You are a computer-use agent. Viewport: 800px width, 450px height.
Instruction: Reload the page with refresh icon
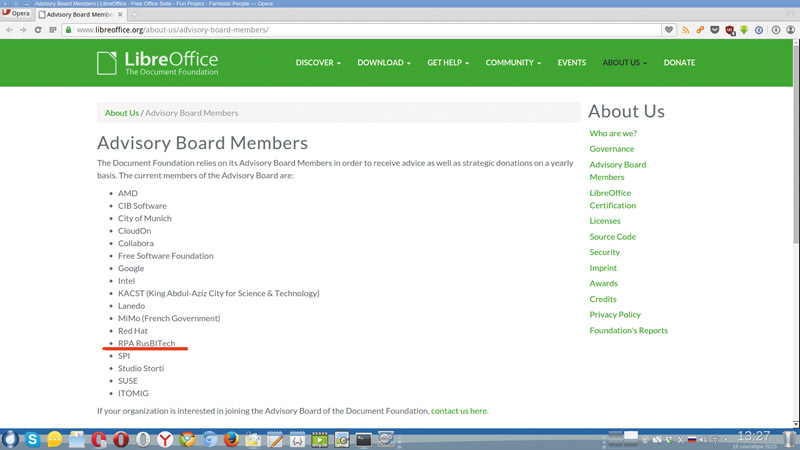coord(38,30)
